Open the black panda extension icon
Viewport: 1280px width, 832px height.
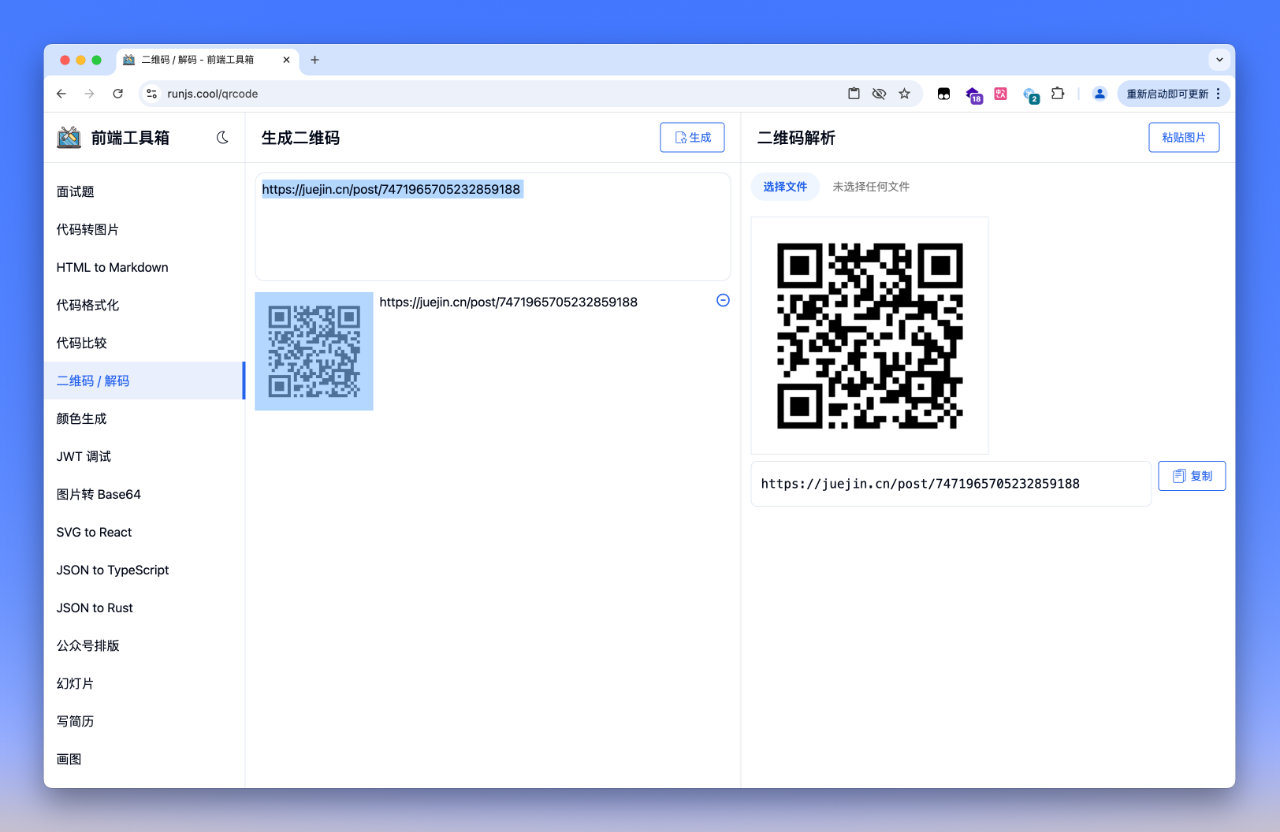point(944,94)
